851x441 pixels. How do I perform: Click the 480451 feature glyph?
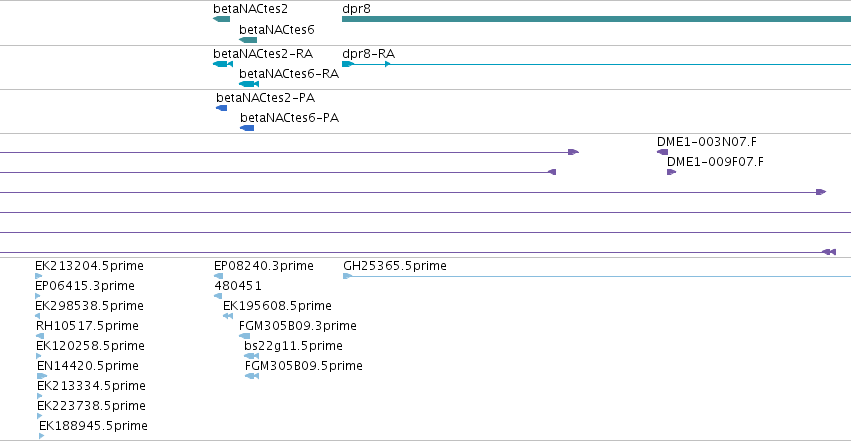(218, 296)
